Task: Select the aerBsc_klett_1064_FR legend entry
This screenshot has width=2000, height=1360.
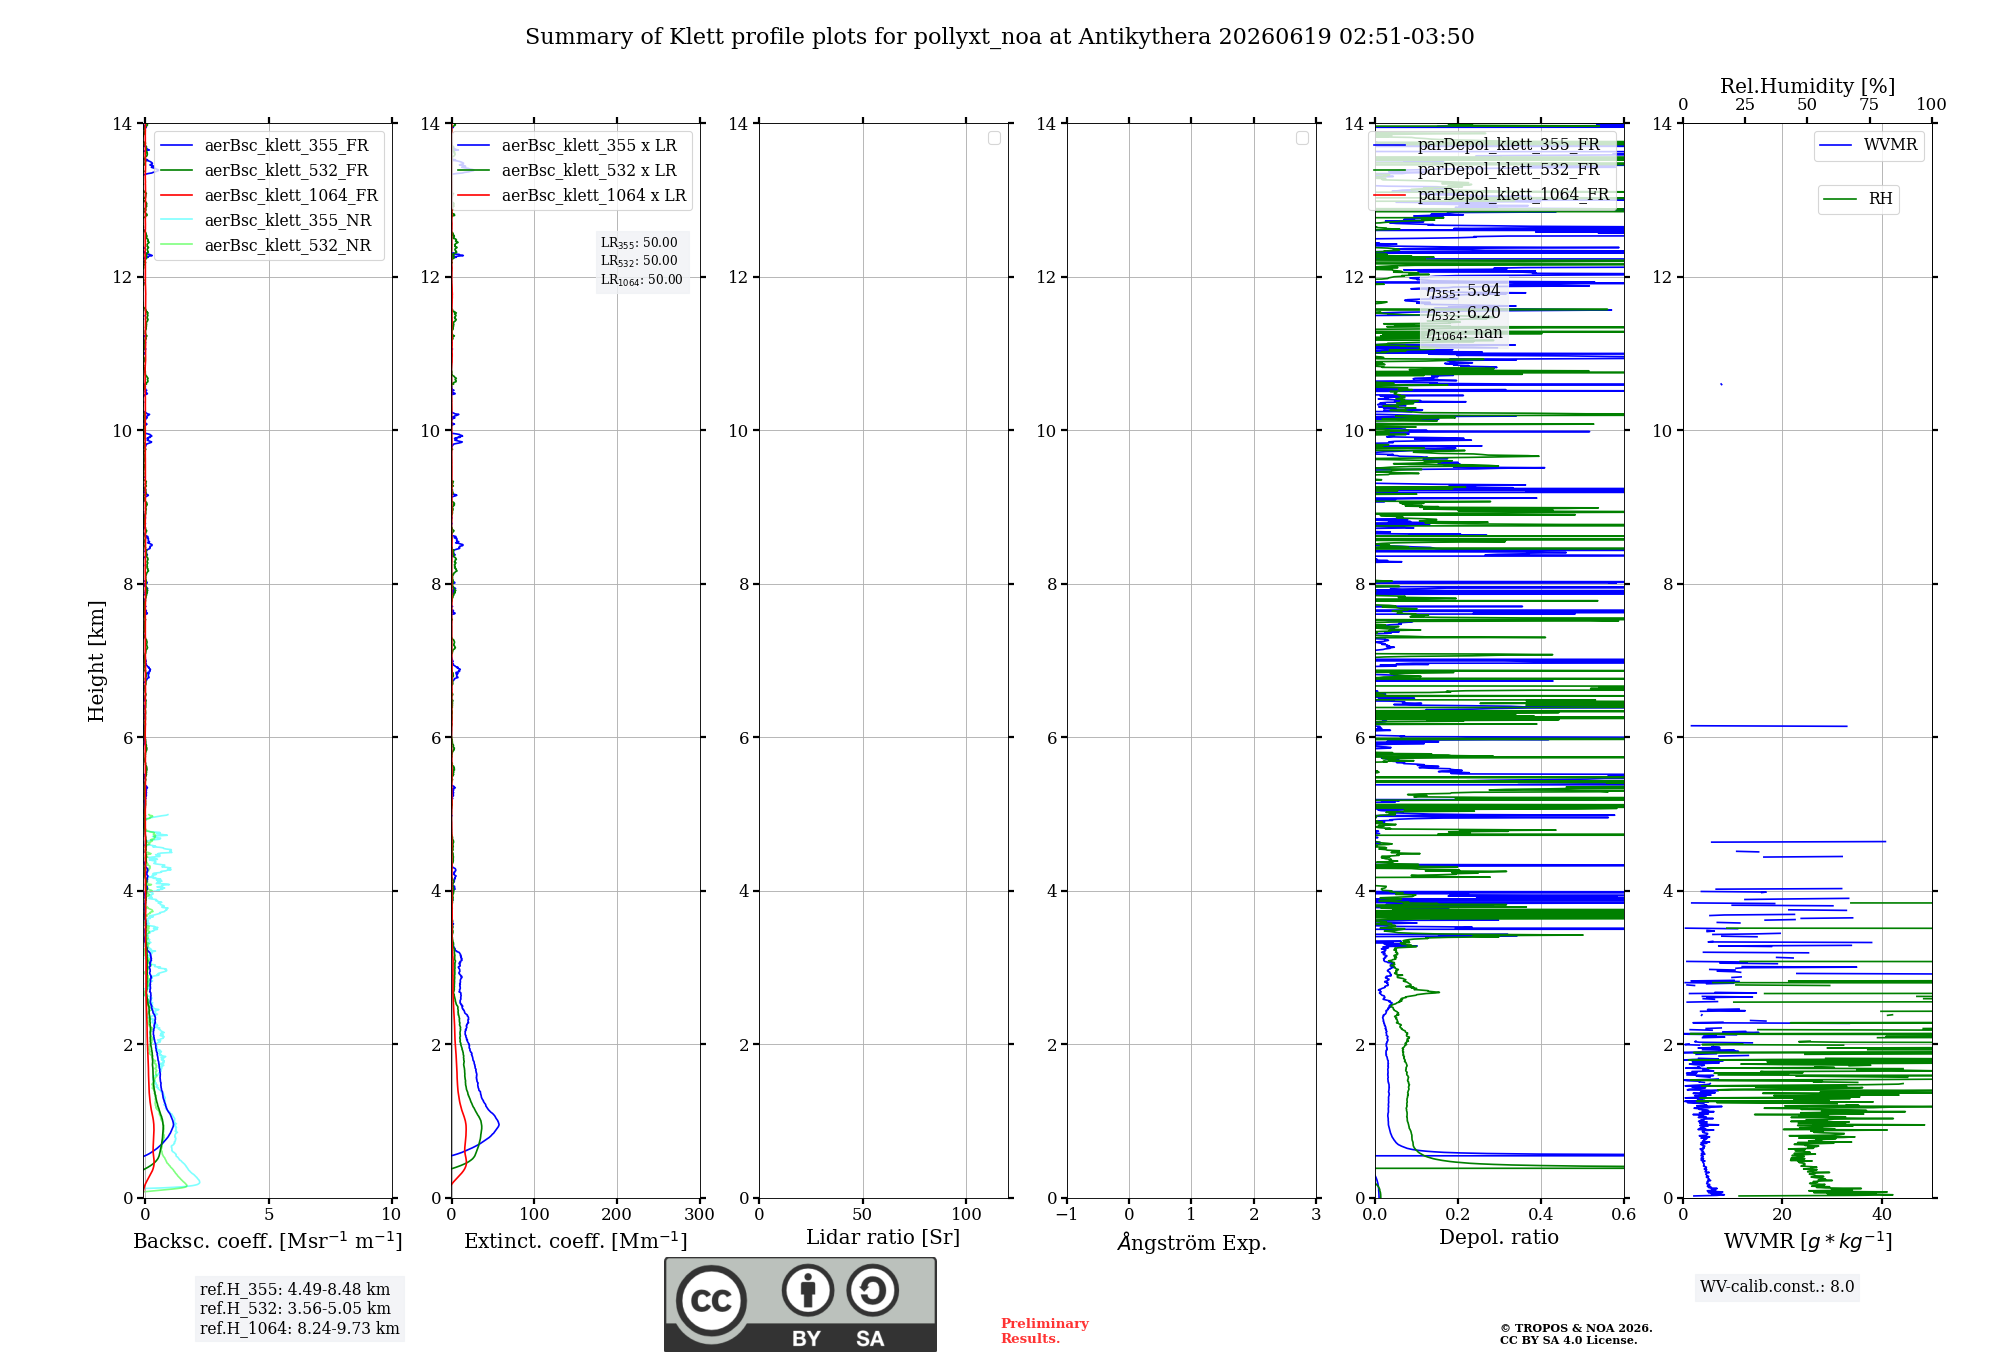Action: pos(269,195)
